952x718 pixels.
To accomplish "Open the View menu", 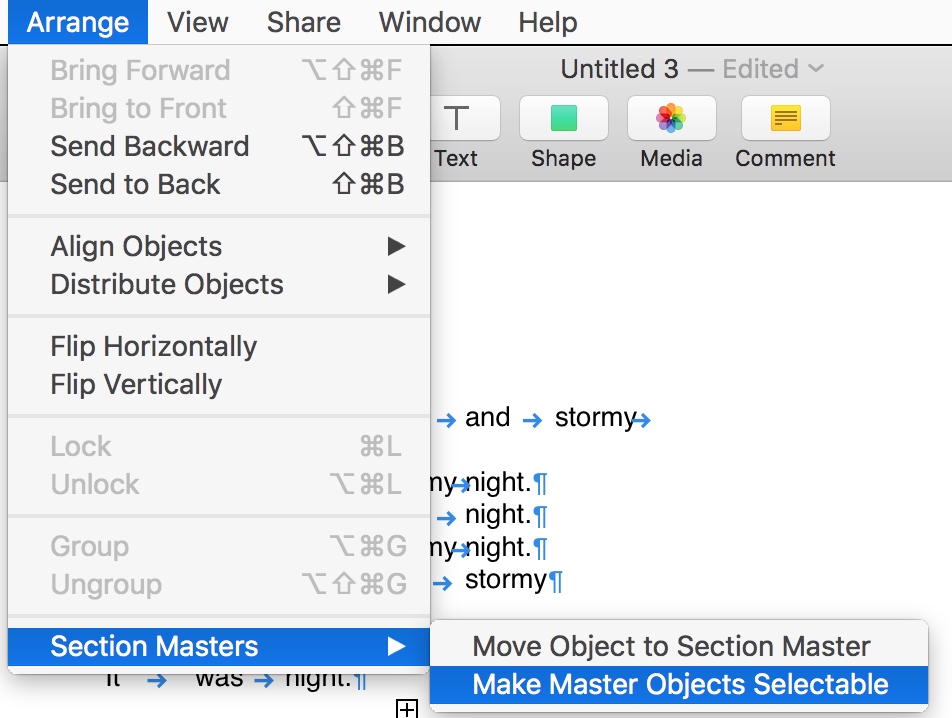I will [x=198, y=22].
